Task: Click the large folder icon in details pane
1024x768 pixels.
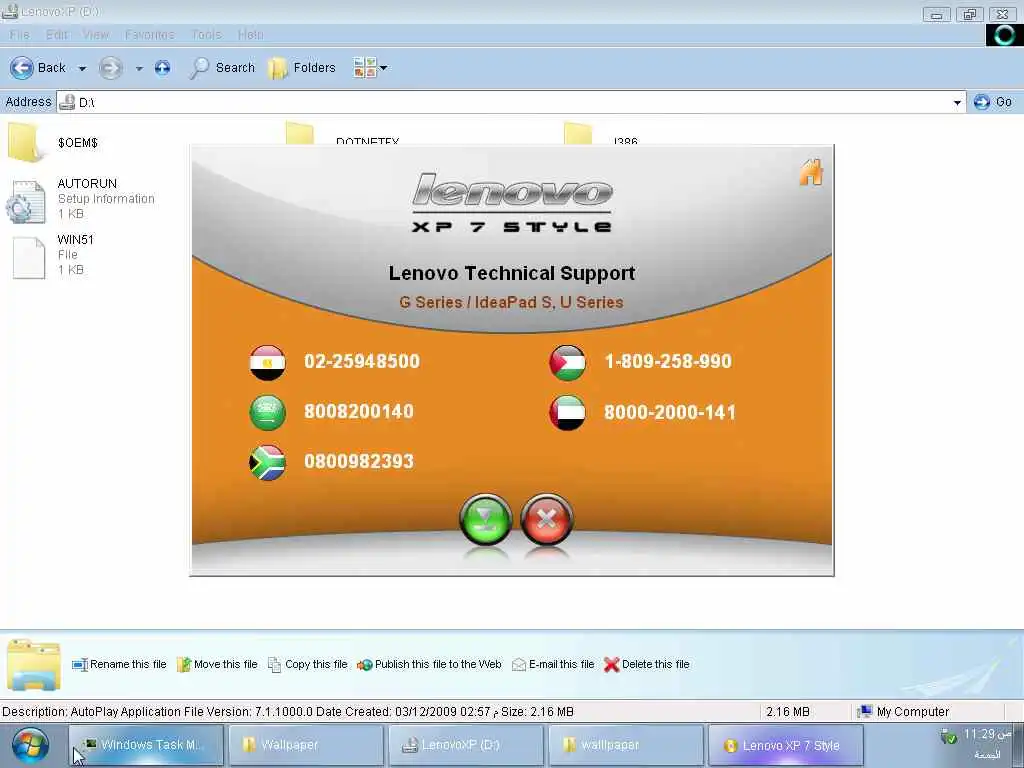Action: pyautogui.click(x=34, y=665)
